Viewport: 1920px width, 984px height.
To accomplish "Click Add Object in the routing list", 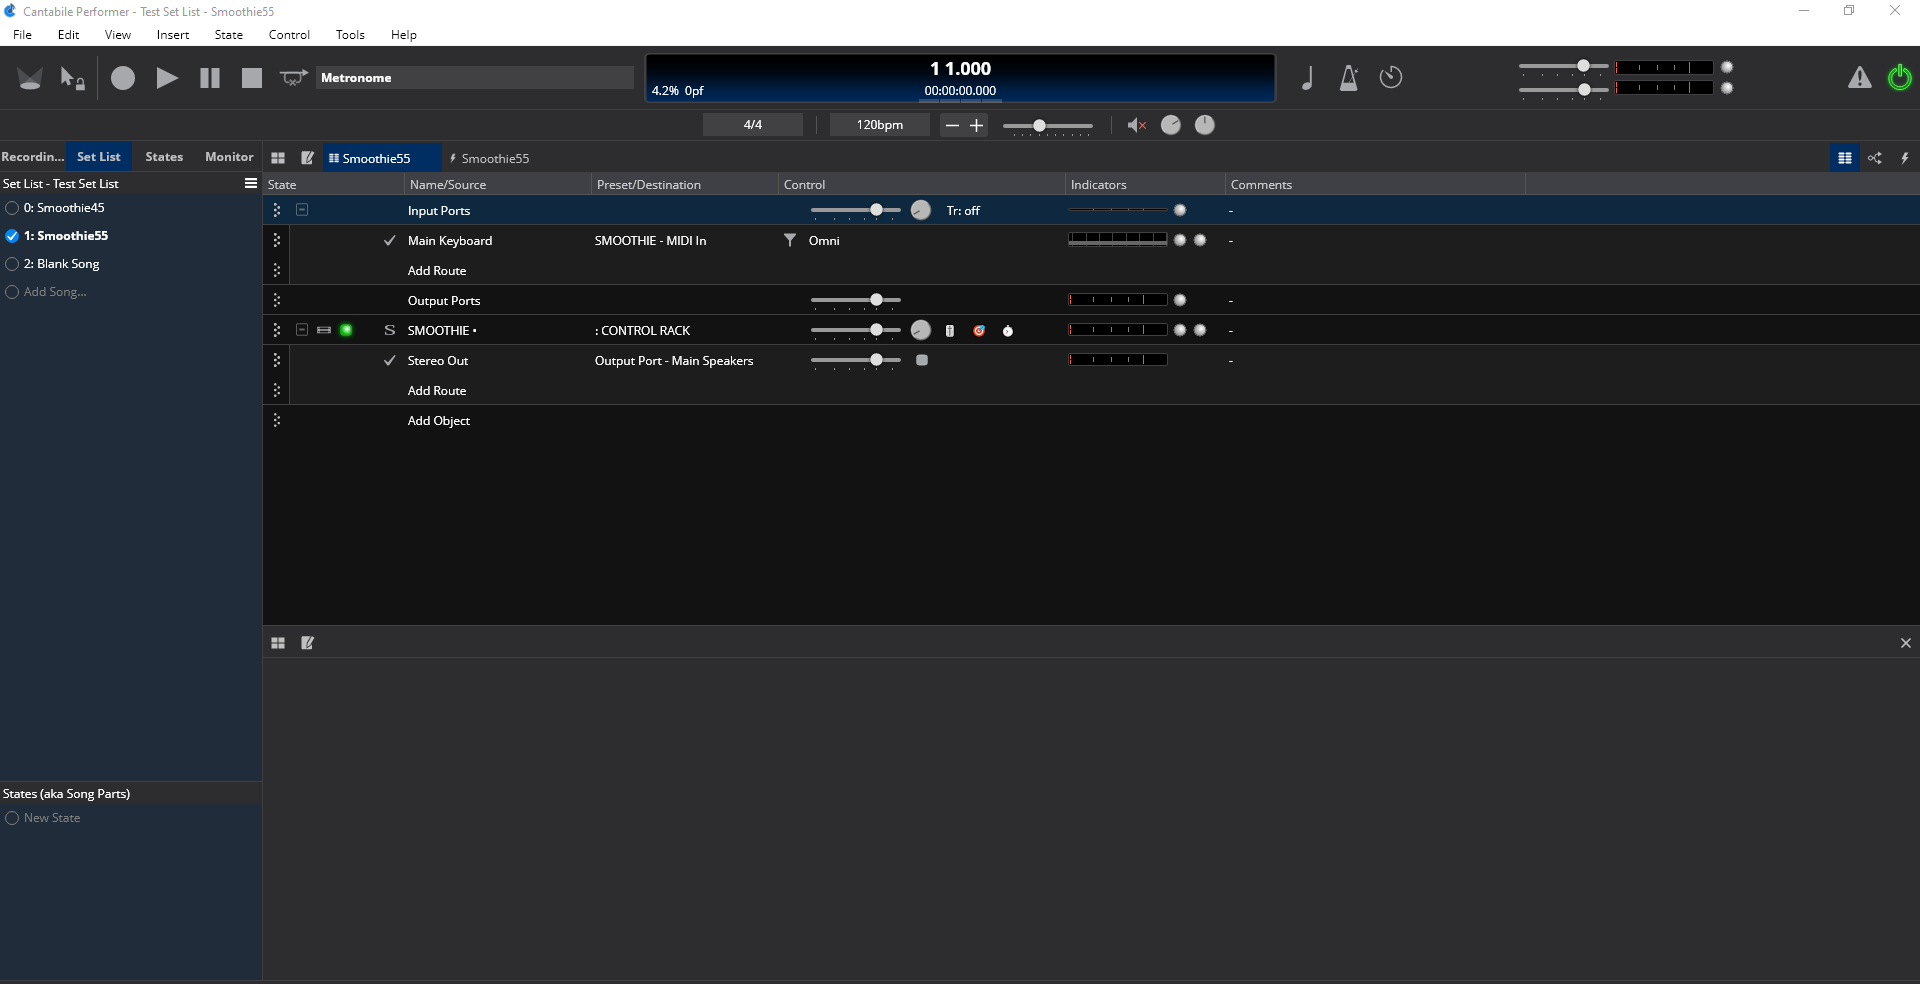I will 438,421.
